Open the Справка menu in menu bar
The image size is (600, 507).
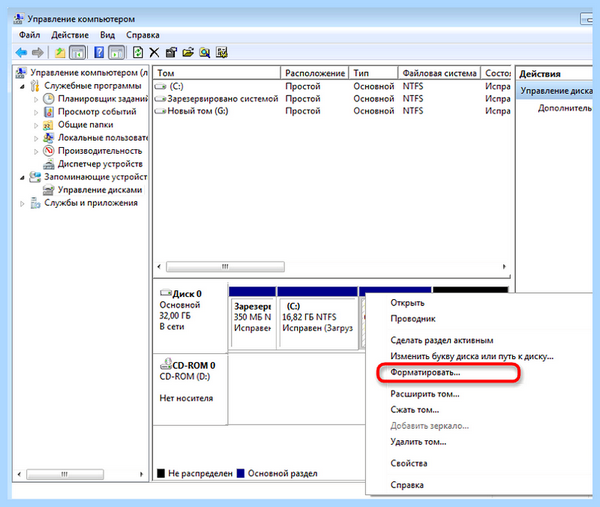pos(143,35)
